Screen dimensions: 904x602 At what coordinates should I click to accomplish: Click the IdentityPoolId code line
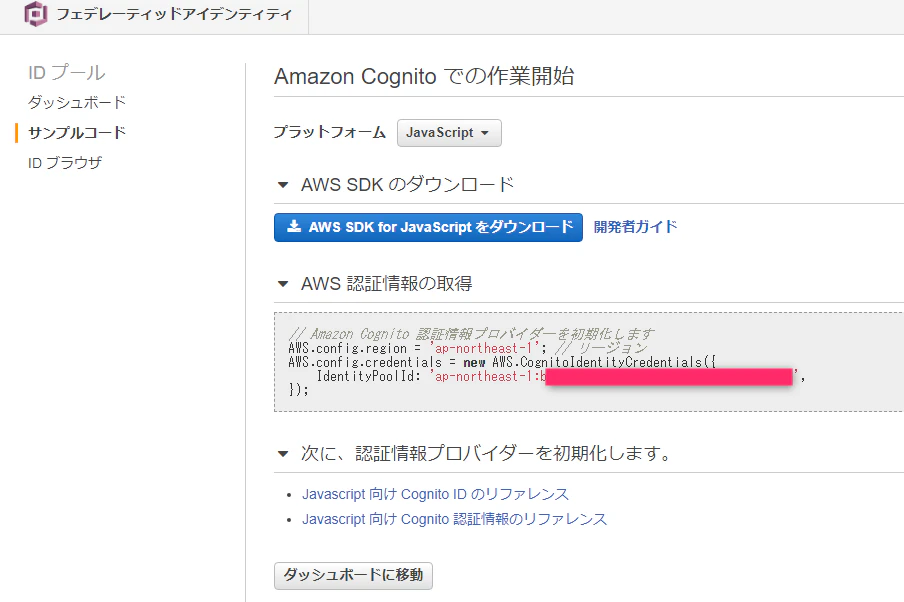click(560, 377)
